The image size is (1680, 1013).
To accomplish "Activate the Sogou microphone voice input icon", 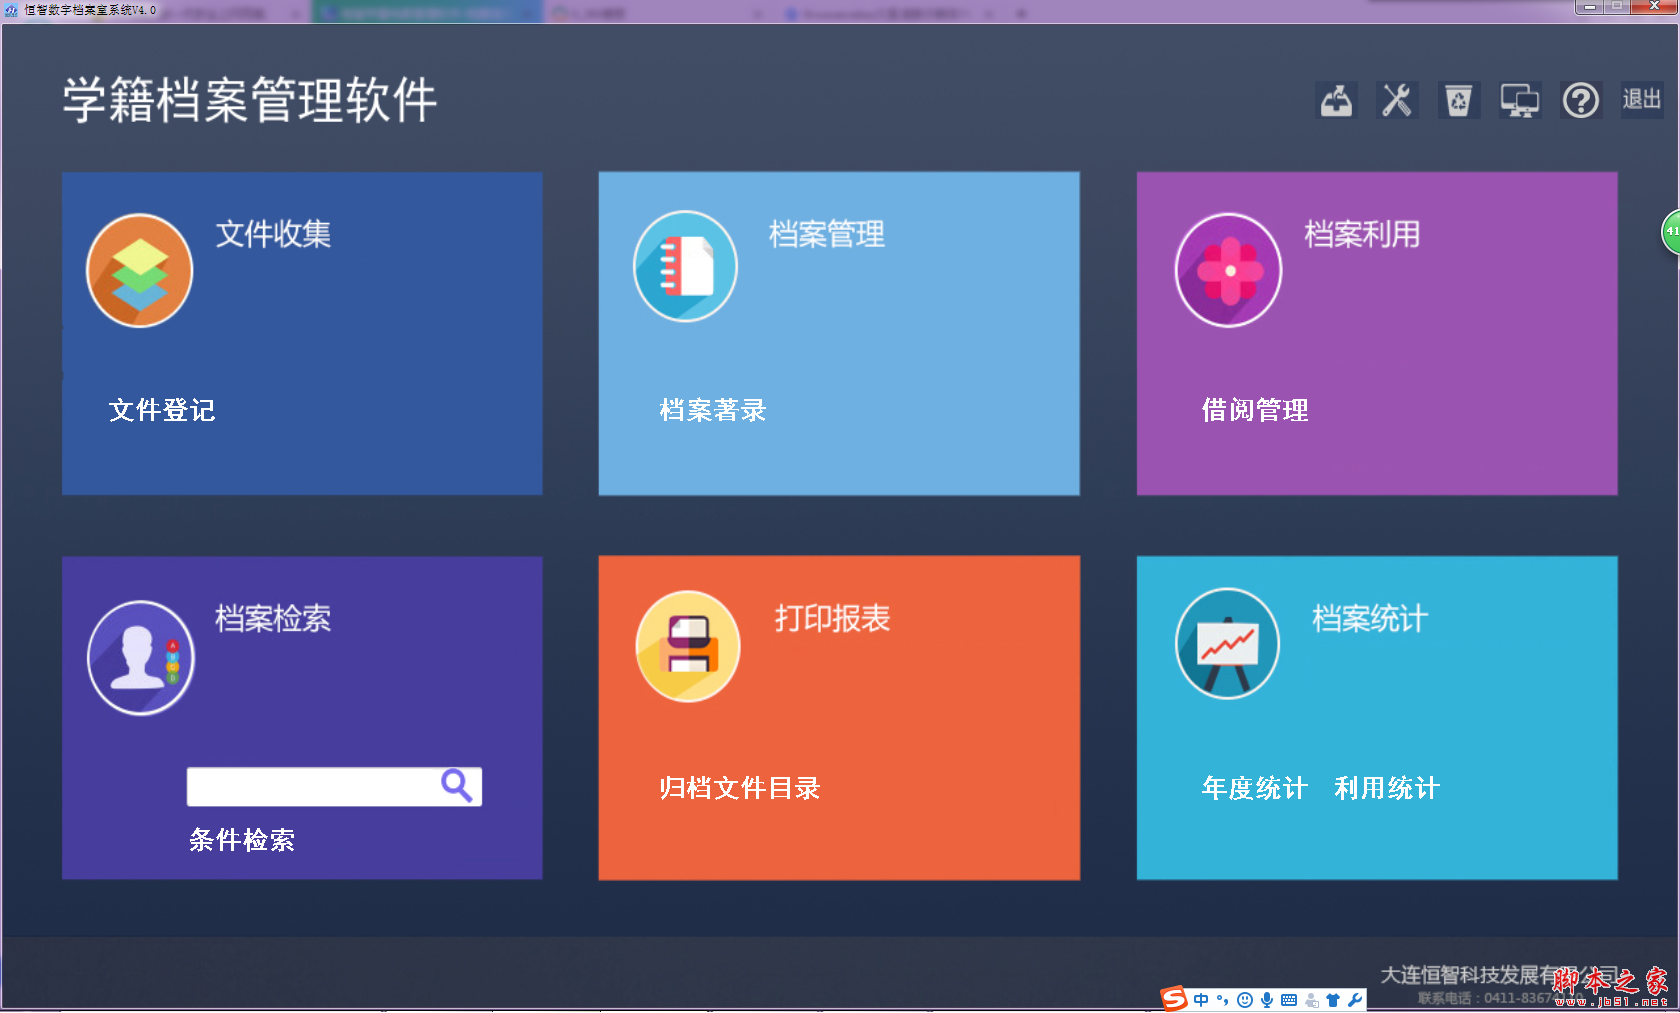I will pyautogui.click(x=1267, y=999).
